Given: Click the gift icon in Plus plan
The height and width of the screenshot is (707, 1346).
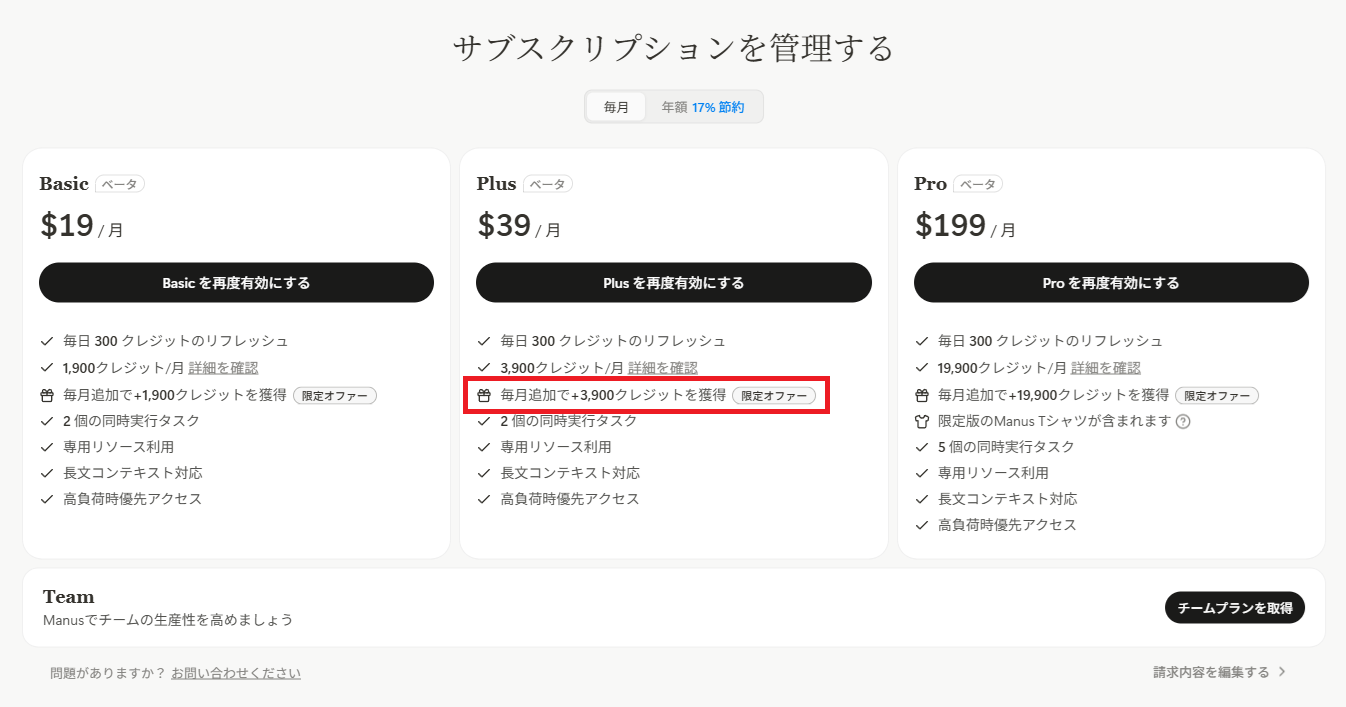Looking at the screenshot, I should [484, 395].
